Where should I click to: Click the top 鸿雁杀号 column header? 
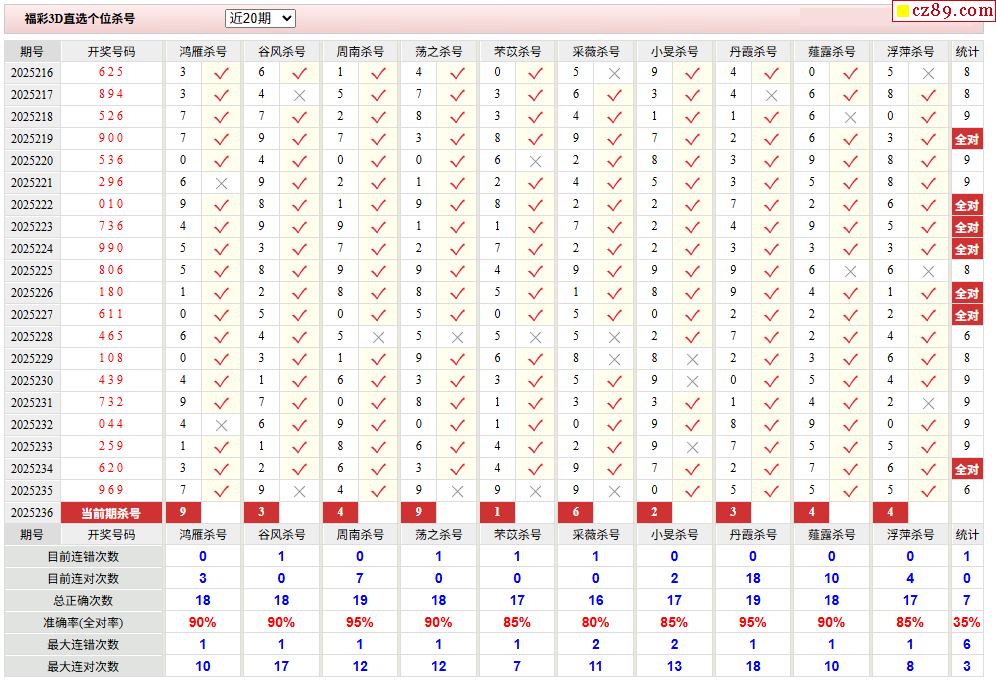tap(203, 51)
